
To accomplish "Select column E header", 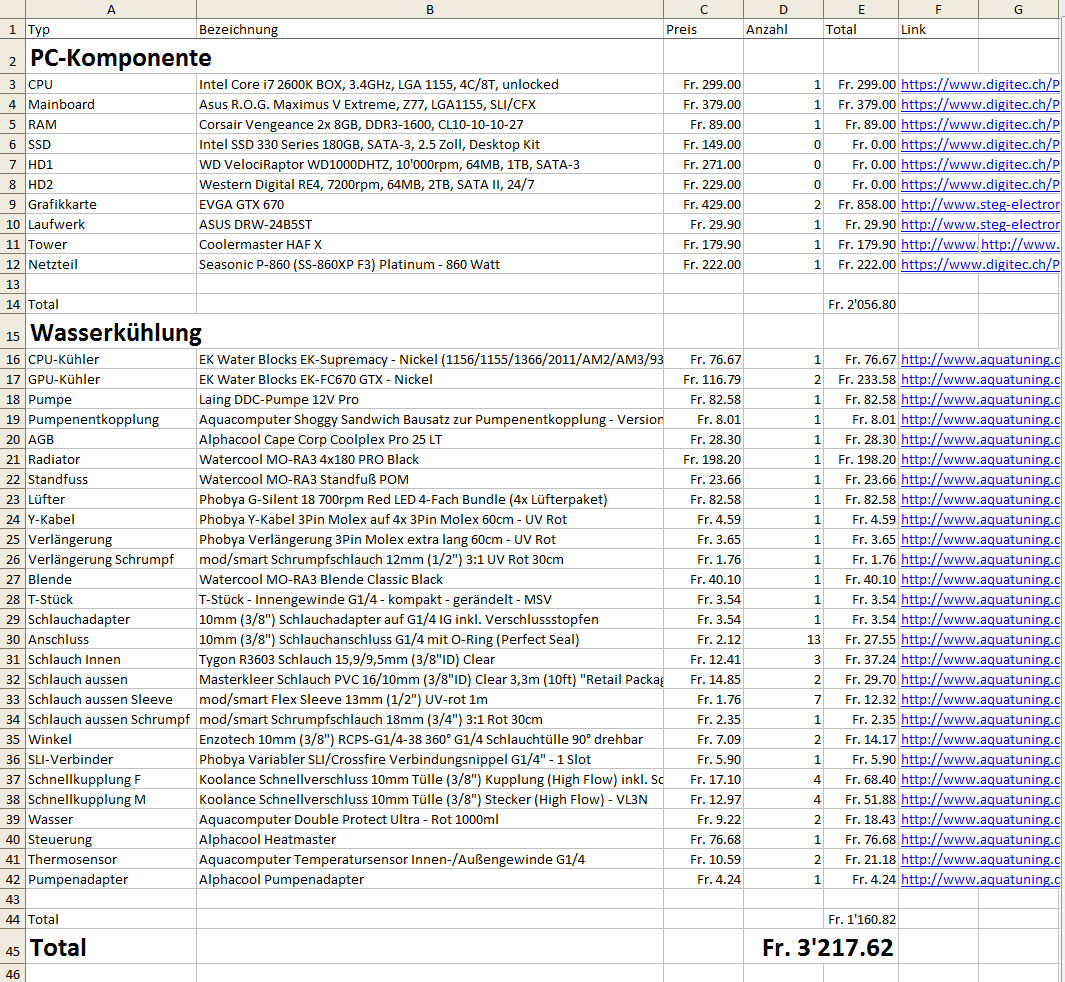I will [861, 9].
